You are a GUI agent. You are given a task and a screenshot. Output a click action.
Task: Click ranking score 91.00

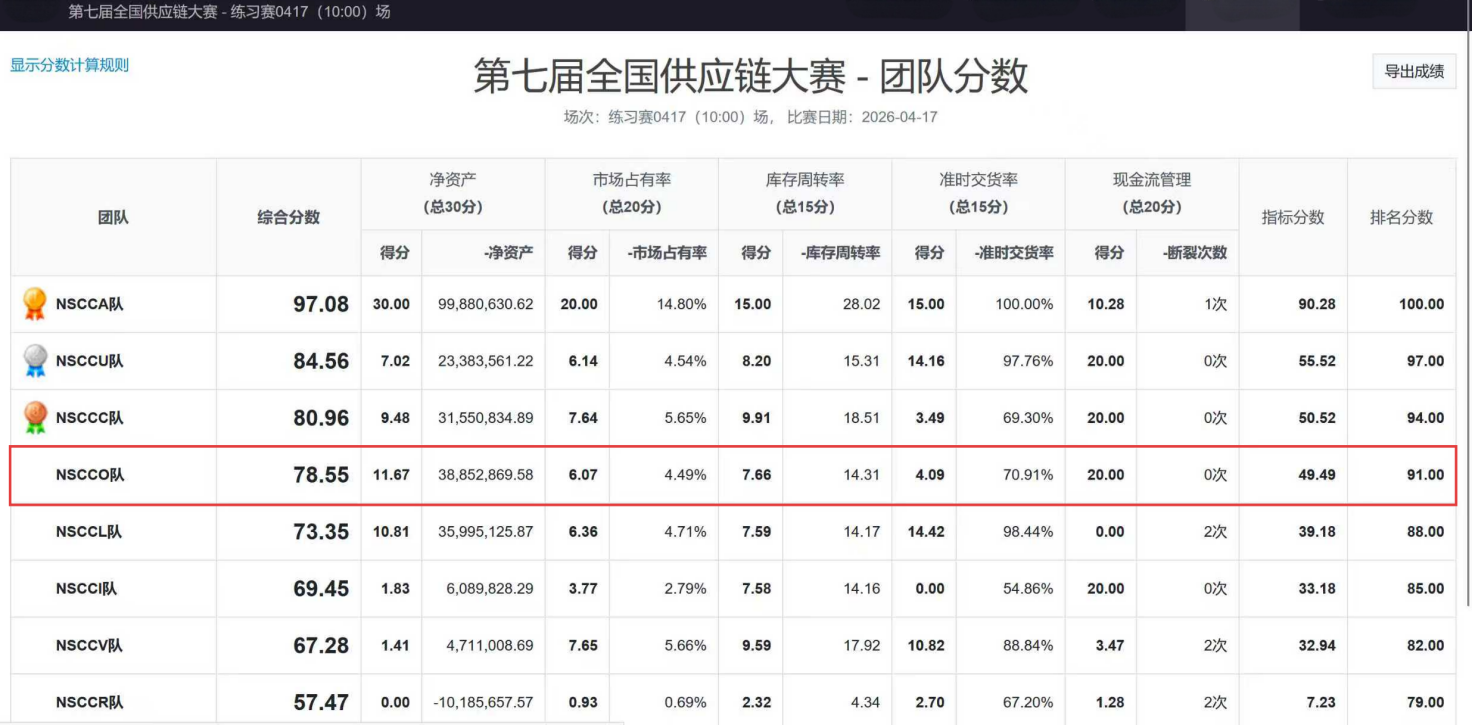[x=1425, y=475]
